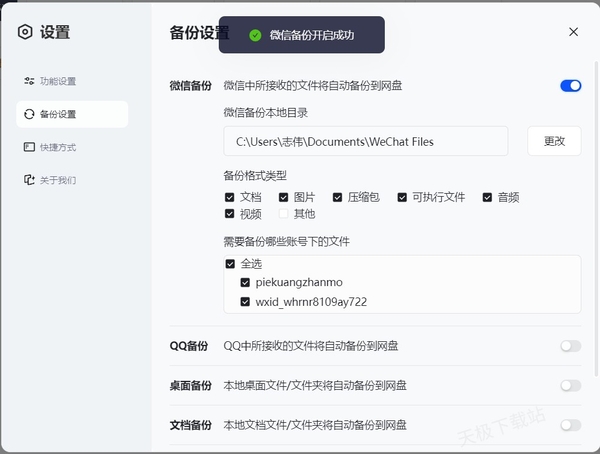Uncheck the 文档 format checkbox
The width and height of the screenshot is (600, 454).
tap(230, 198)
